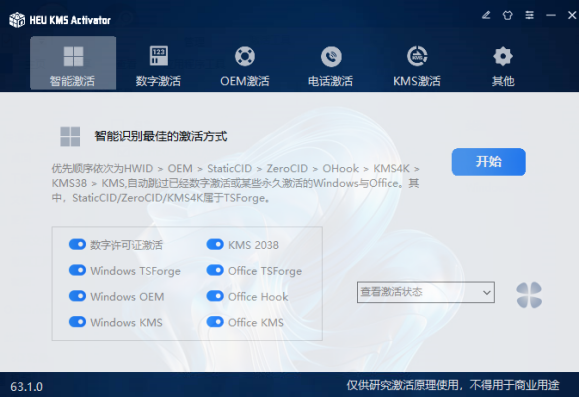
Task: Turn off Office Hook switch
Action: tap(215, 296)
